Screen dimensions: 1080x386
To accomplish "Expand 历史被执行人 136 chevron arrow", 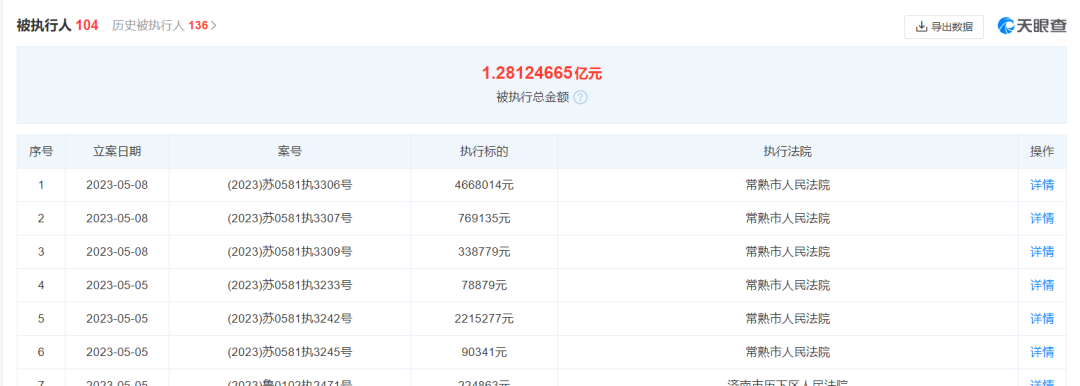I will pos(214,26).
